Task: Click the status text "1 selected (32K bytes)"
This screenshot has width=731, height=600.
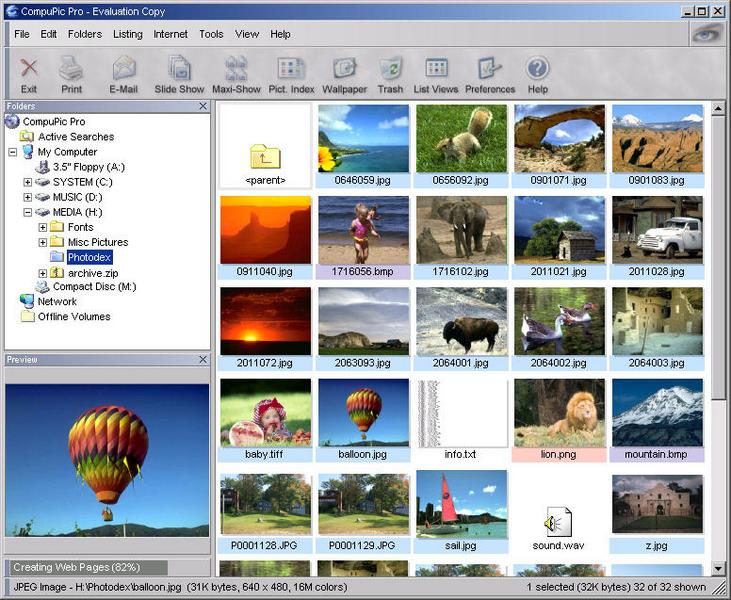Action: tap(576, 587)
